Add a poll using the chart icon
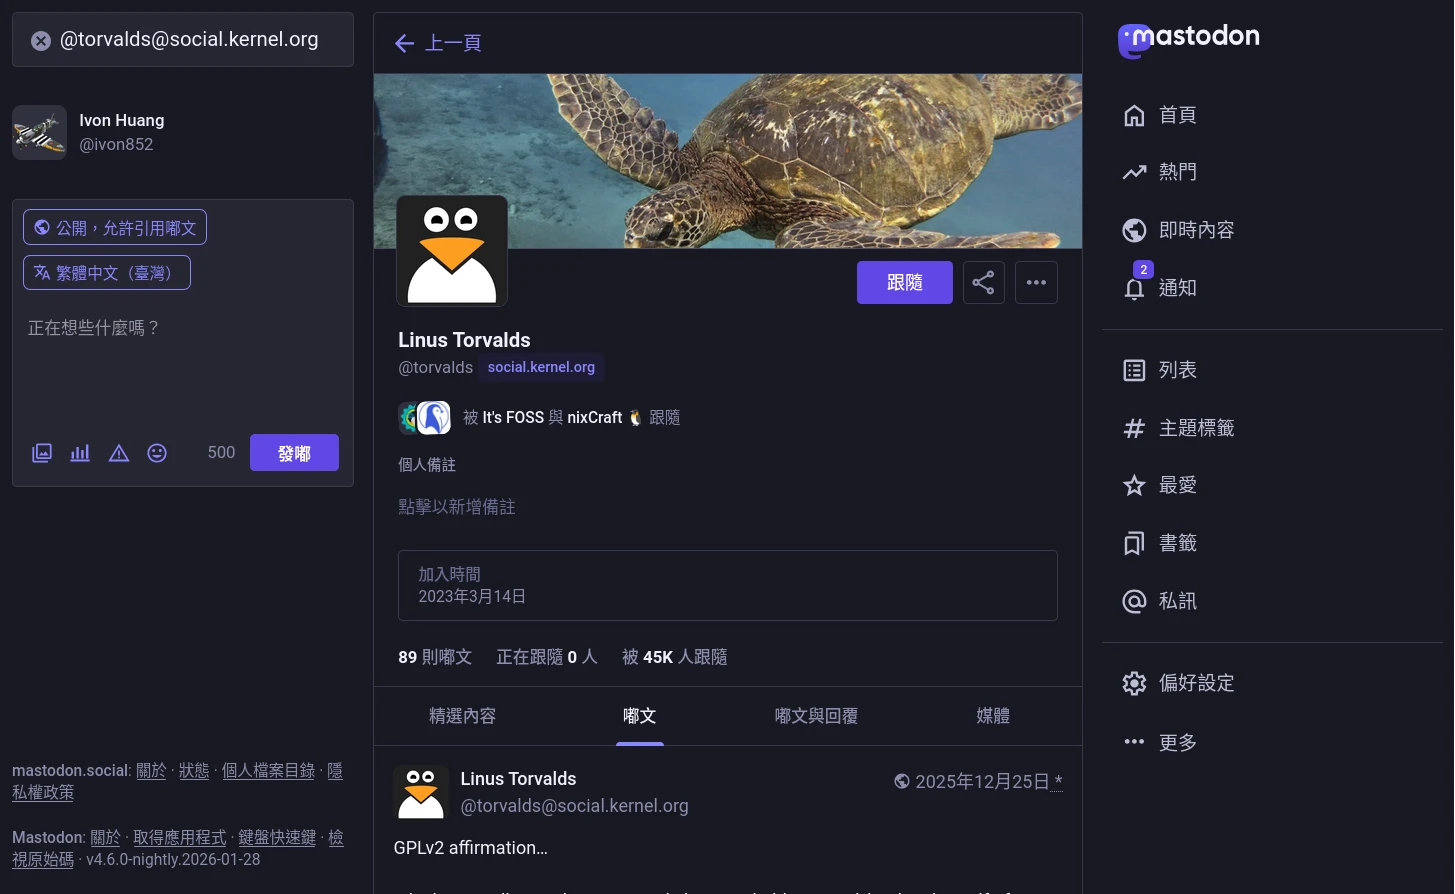 [80, 453]
